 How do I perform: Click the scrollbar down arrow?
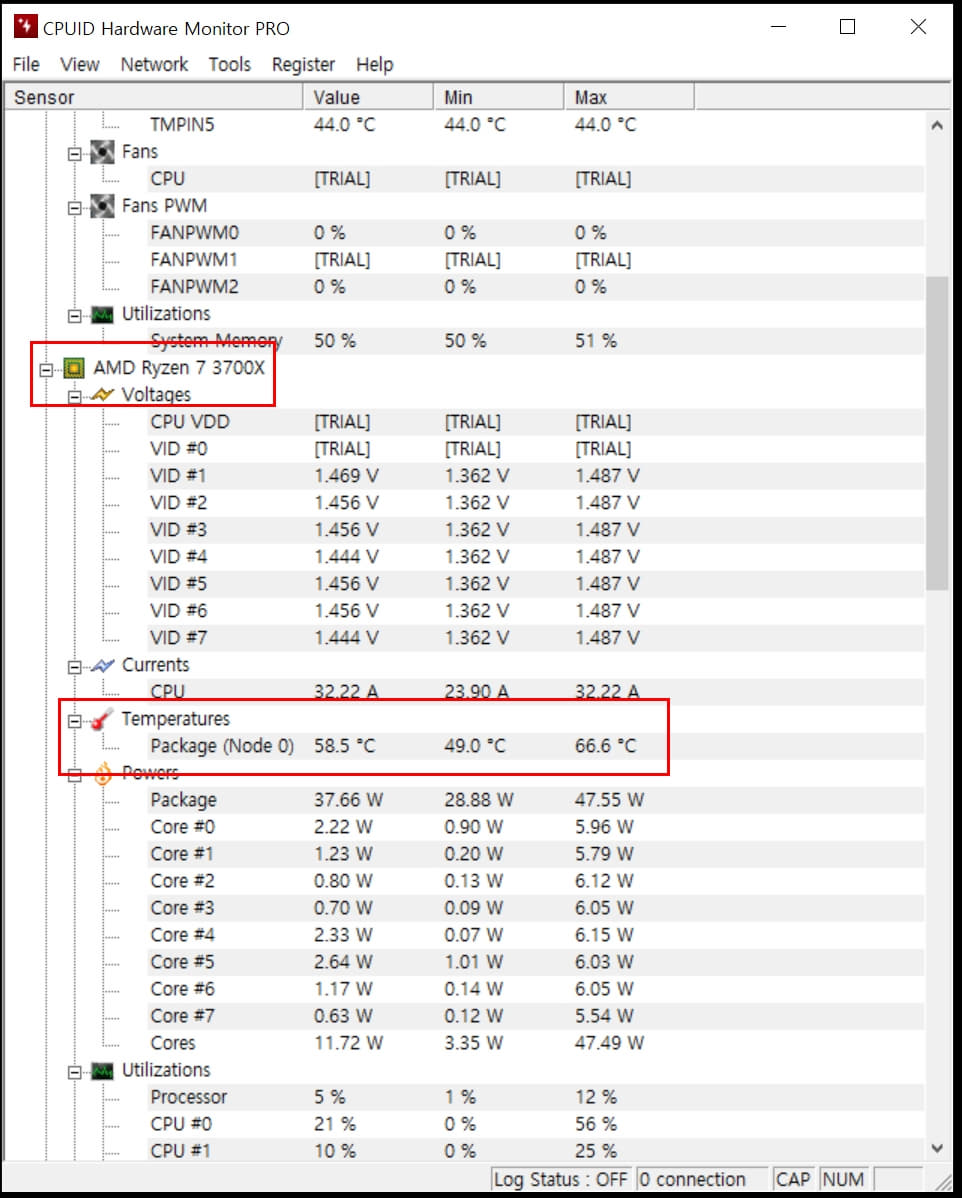click(x=937, y=1148)
